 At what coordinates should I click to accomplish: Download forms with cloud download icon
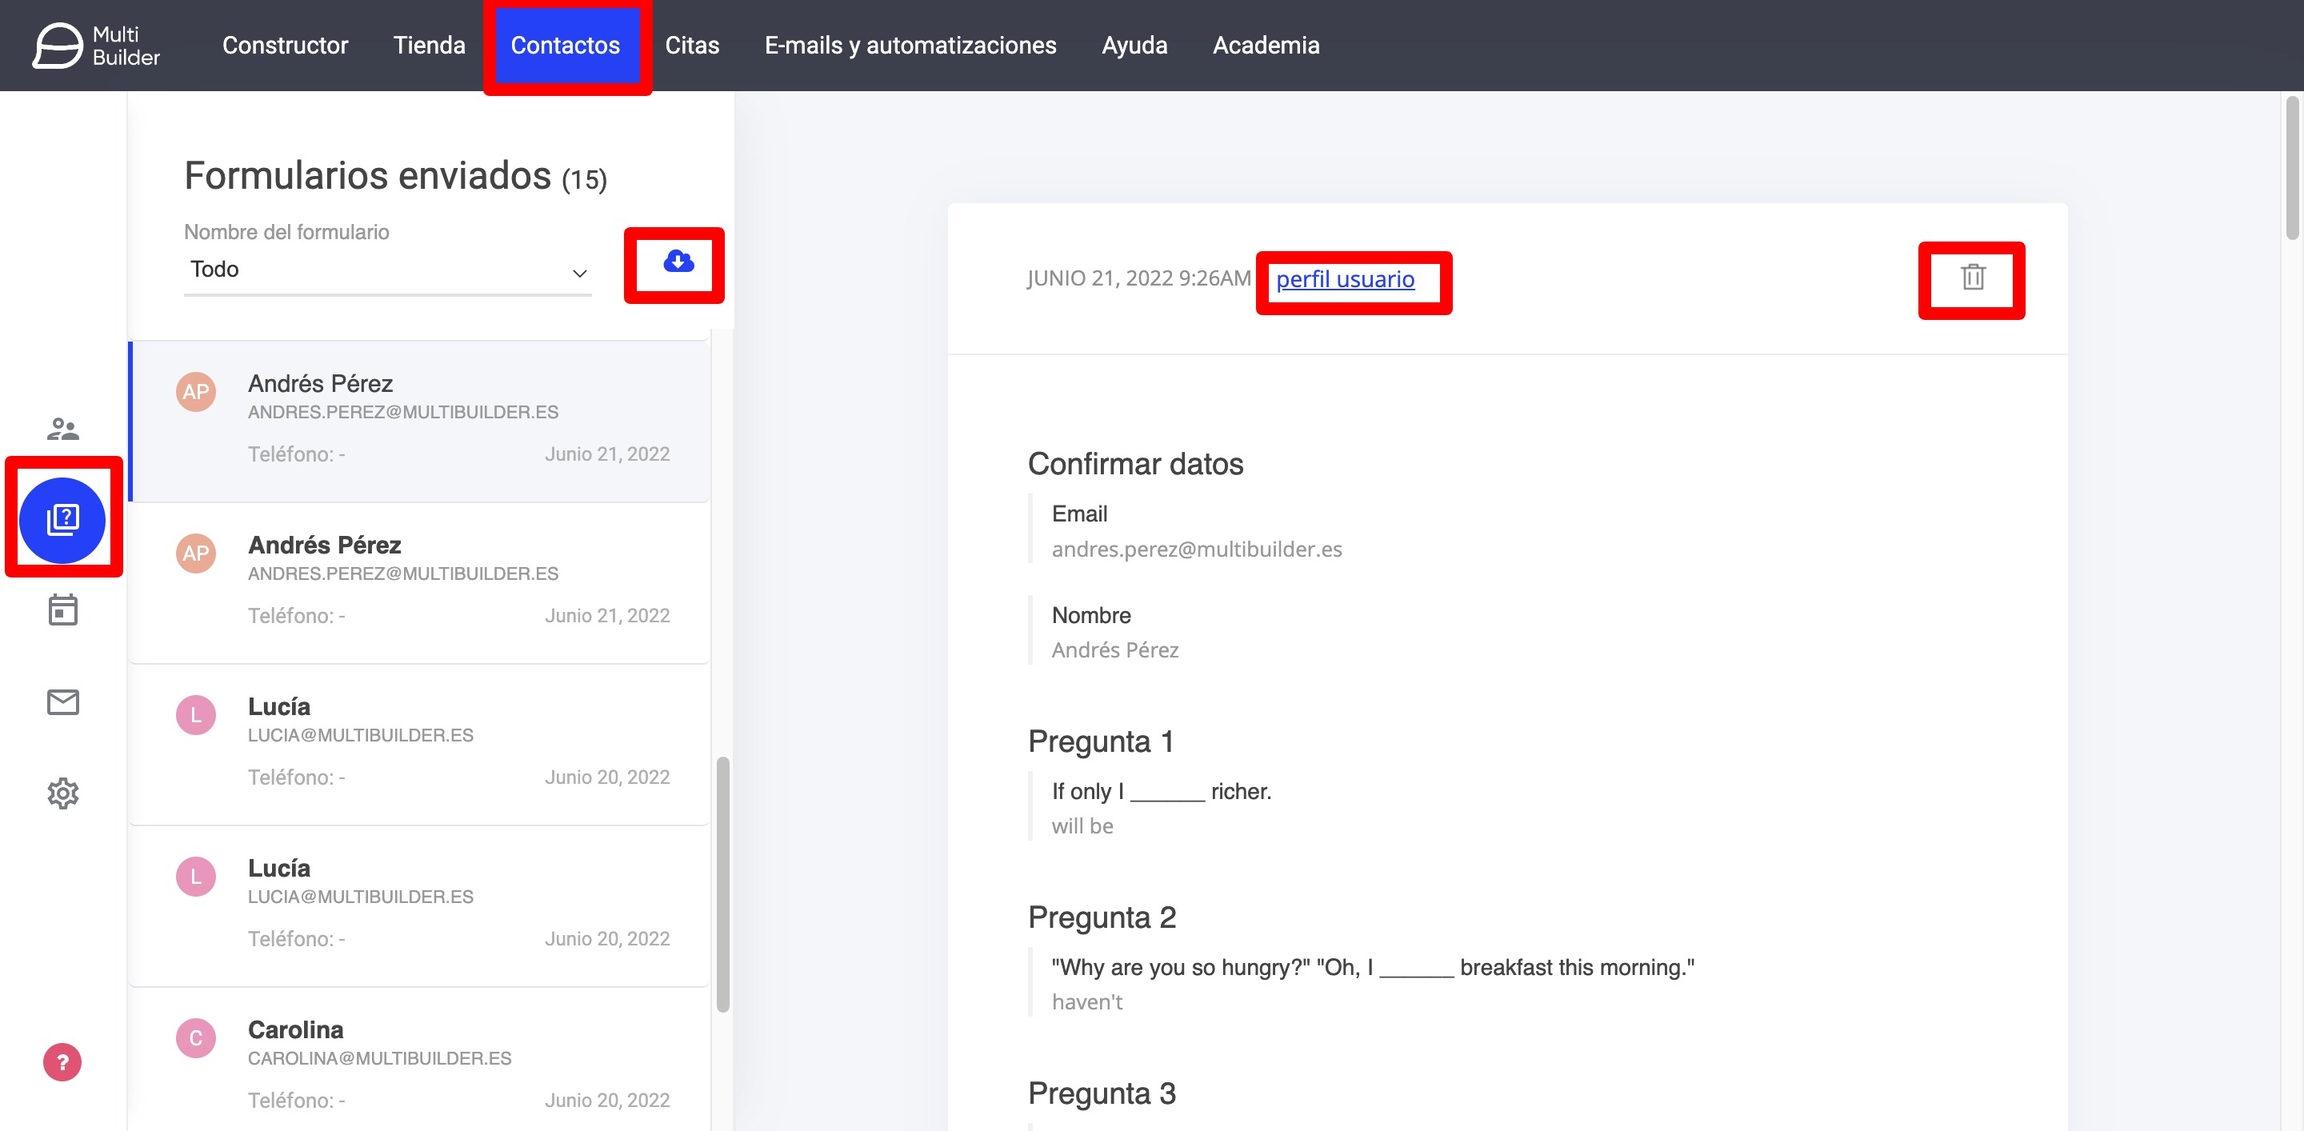point(677,262)
